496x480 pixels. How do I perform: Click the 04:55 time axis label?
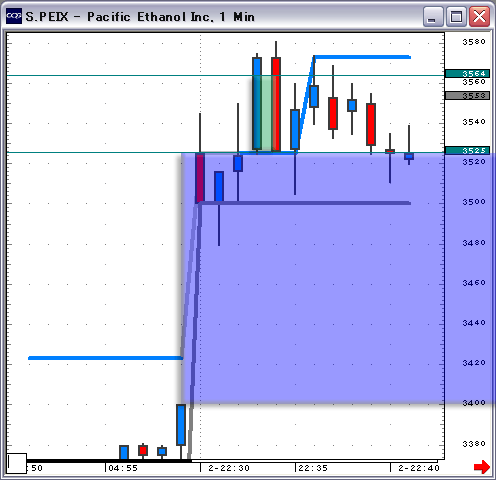coord(123,468)
